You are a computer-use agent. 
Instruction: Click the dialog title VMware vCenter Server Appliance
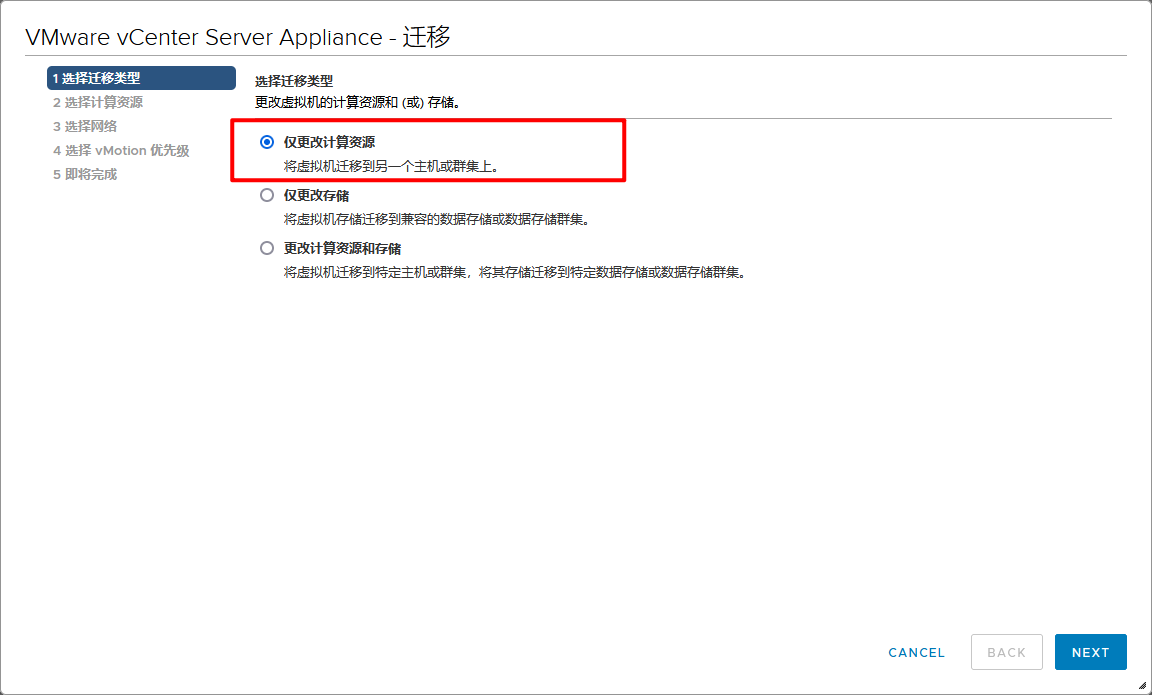click(x=237, y=37)
